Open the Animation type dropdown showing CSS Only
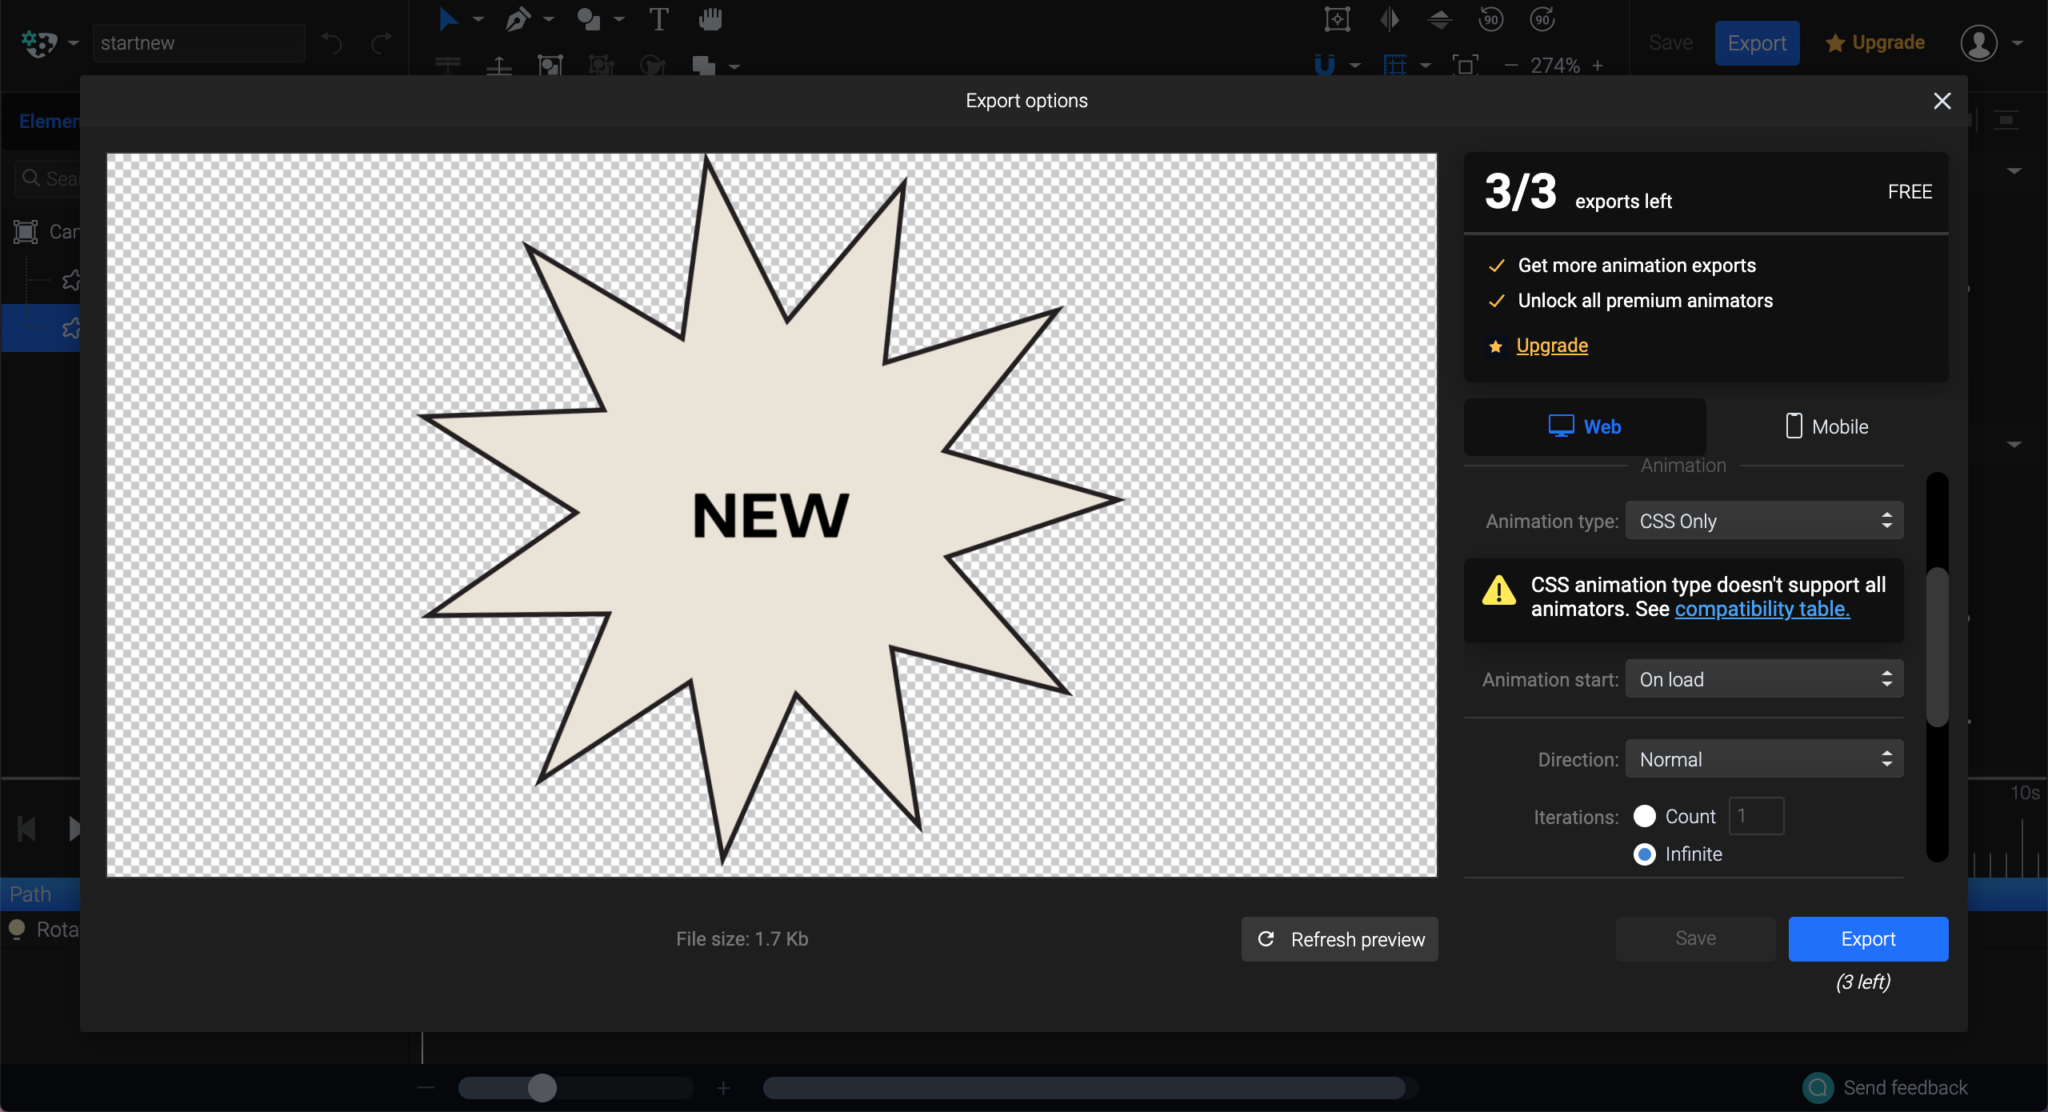The image size is (2048, 1112). click(1763, 520)
